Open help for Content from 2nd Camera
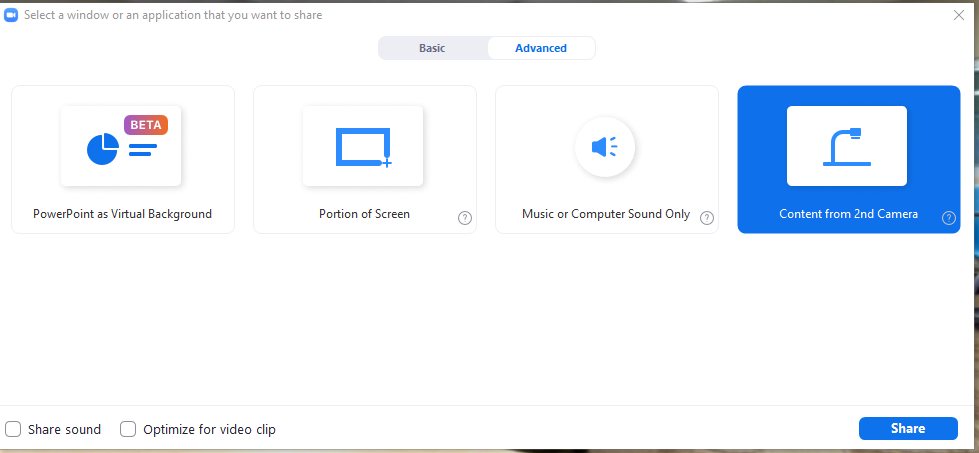The height and width of the screenshot is (453, 979). pyautogui.click(x=949, y=218)
